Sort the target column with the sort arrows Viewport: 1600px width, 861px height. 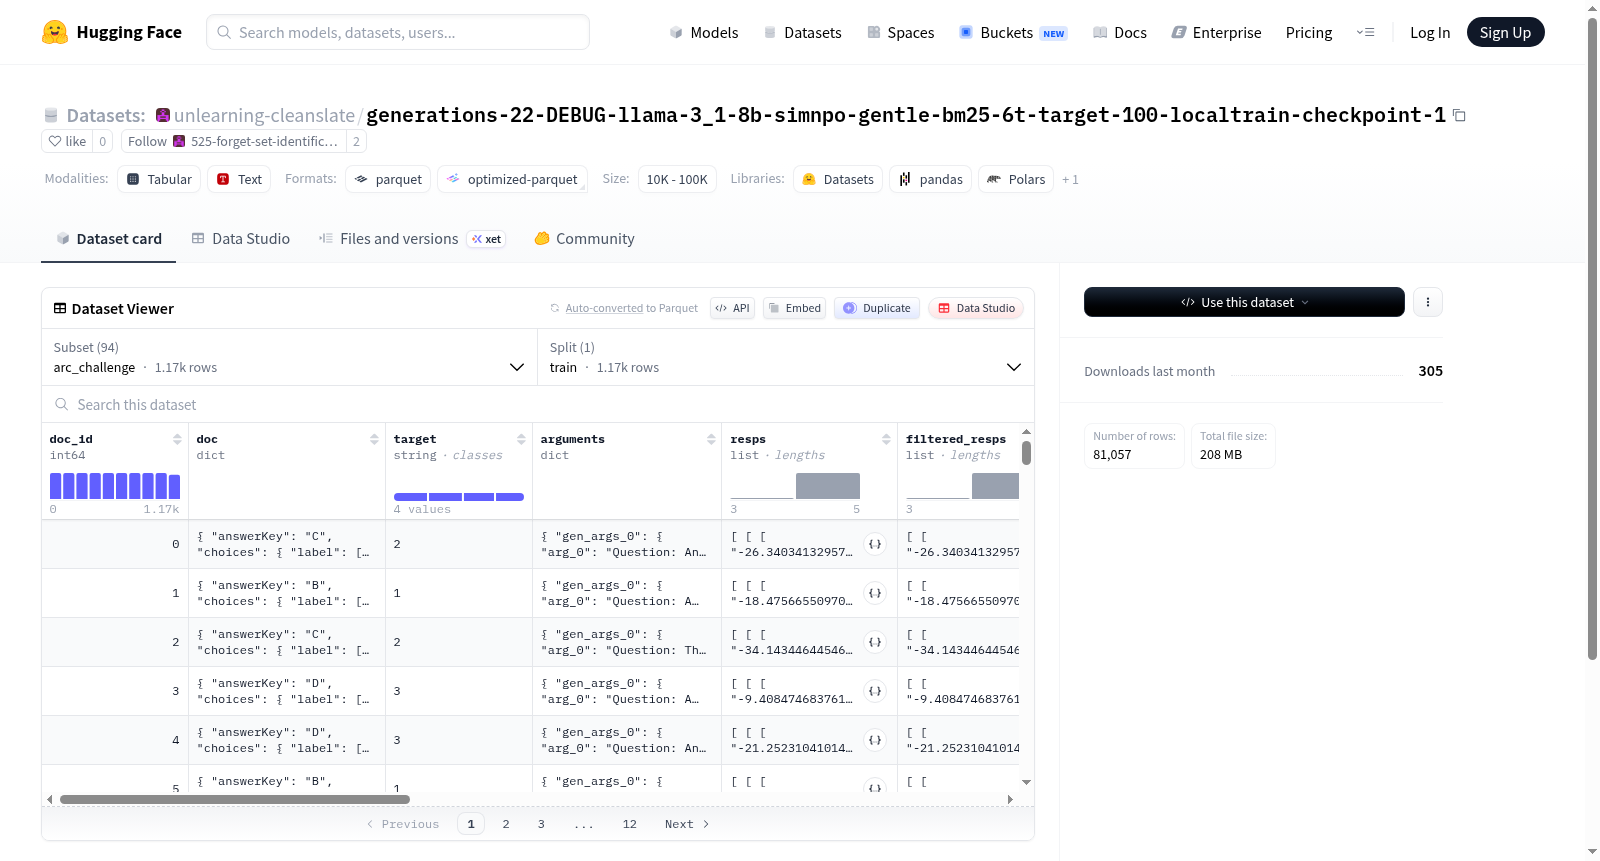point(521,439)
